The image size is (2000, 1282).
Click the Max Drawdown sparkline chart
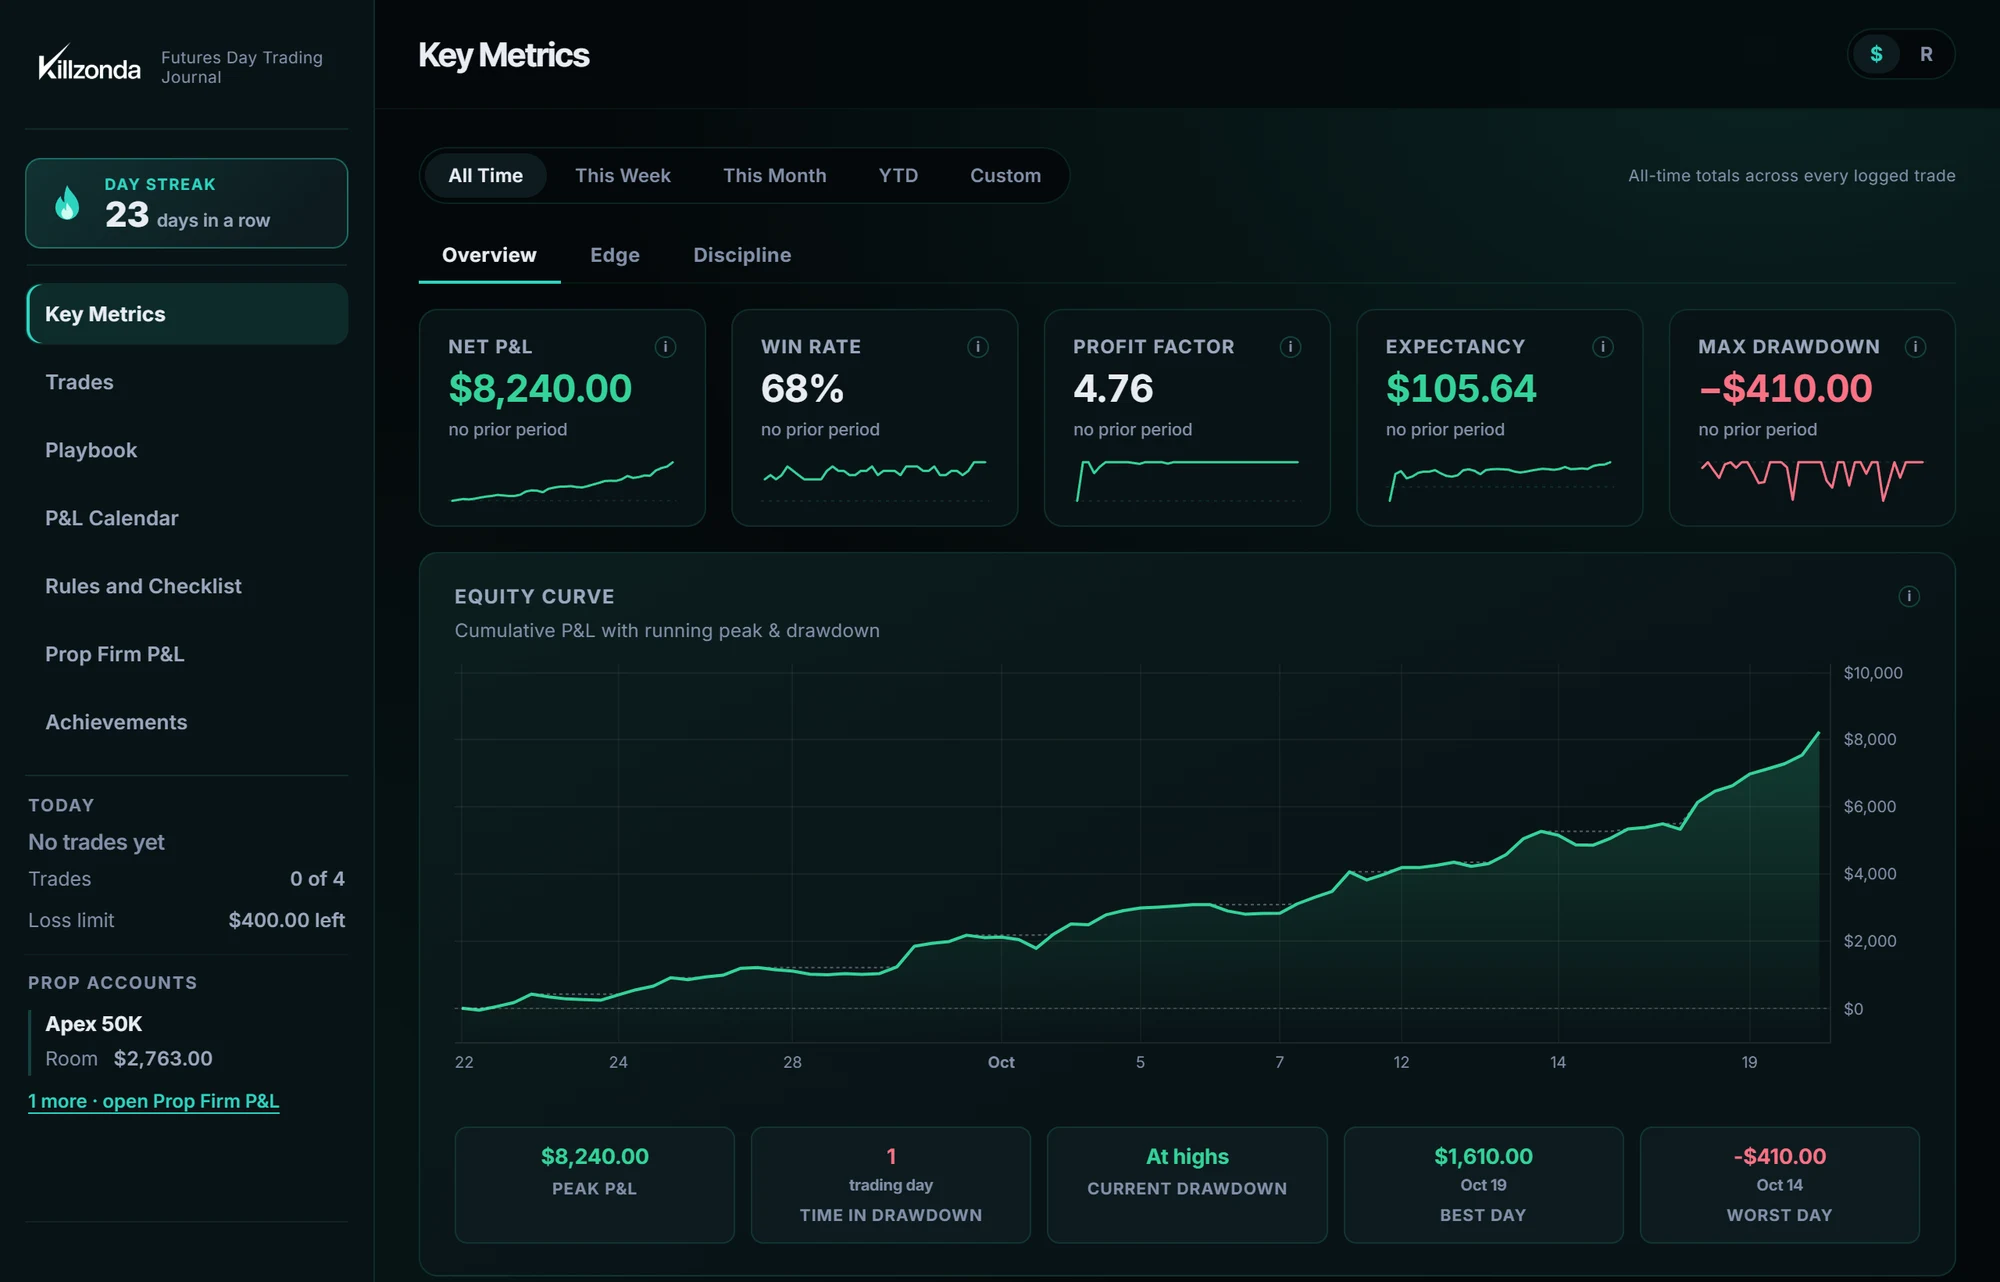[x=1812, y=480]
